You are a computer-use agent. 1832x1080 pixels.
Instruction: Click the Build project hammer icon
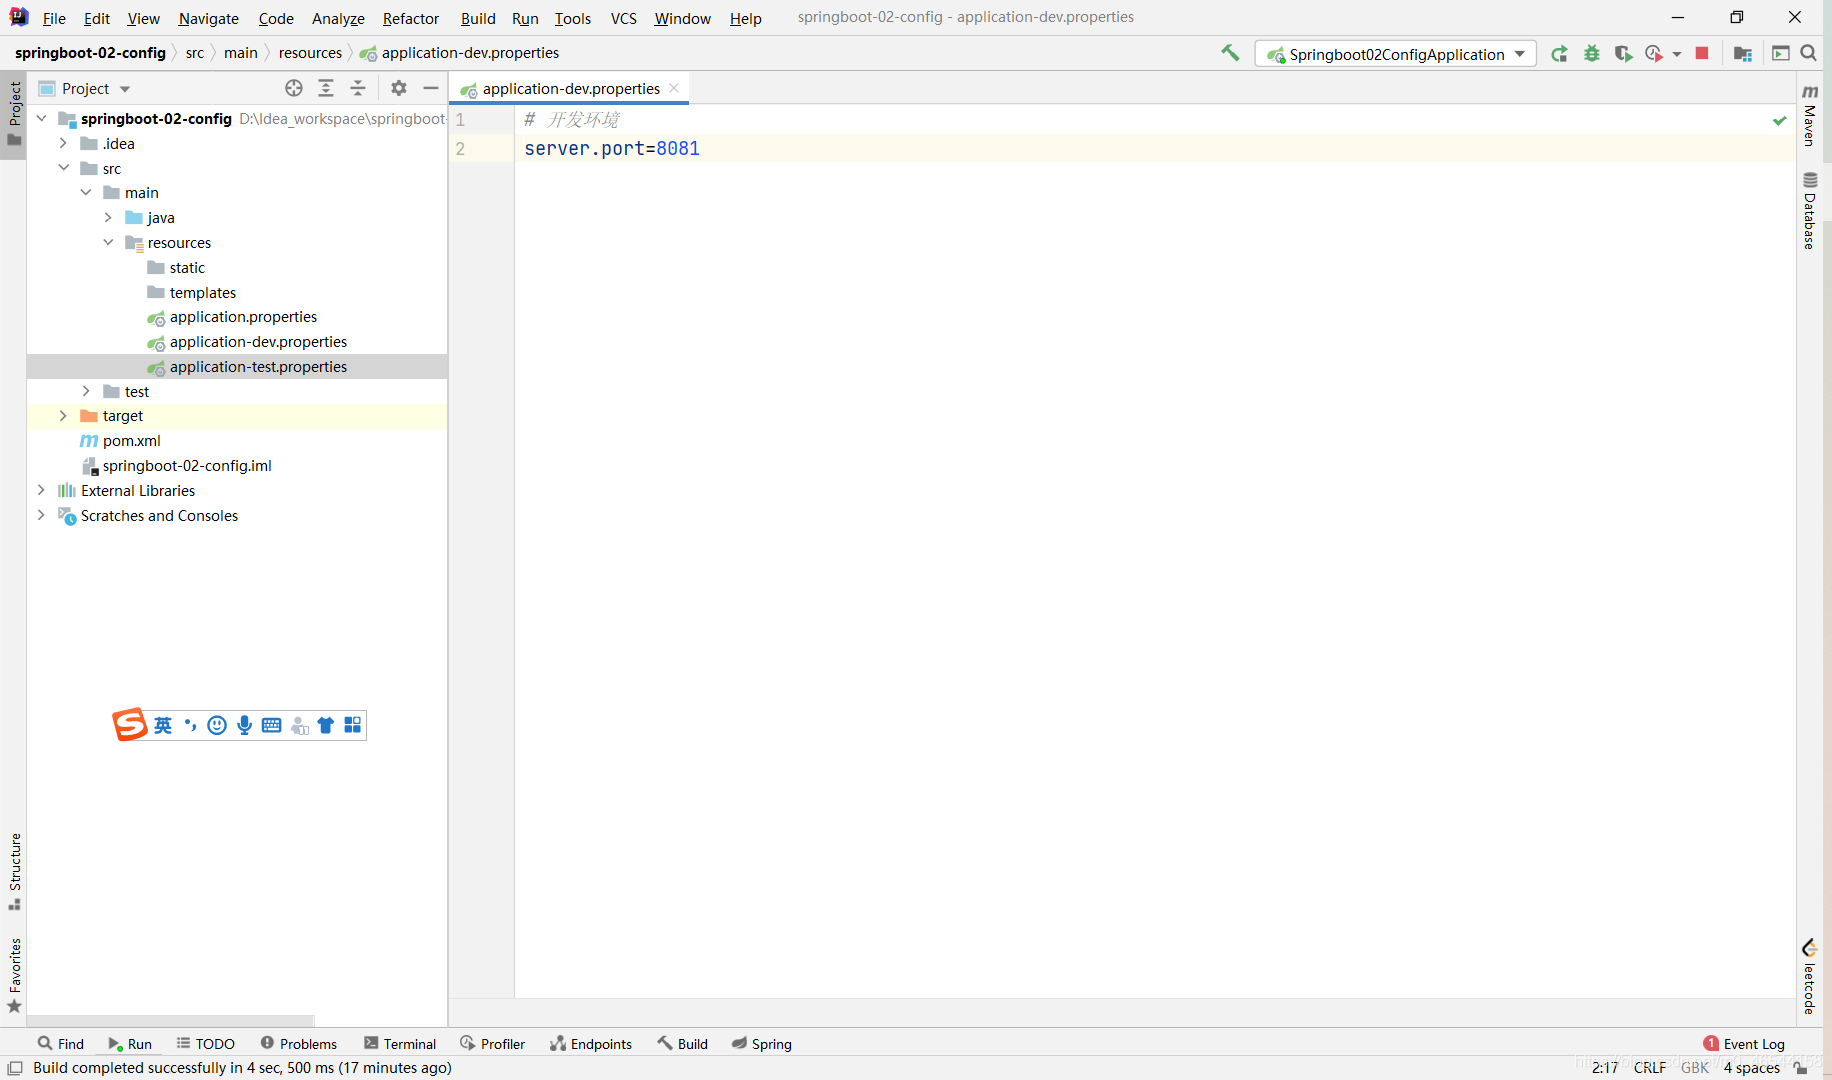pos(1230,53)
